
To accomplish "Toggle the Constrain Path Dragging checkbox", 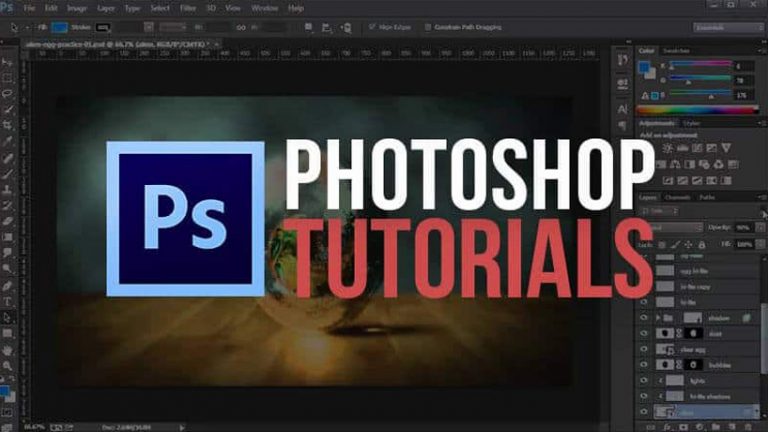I will (428, 27).
